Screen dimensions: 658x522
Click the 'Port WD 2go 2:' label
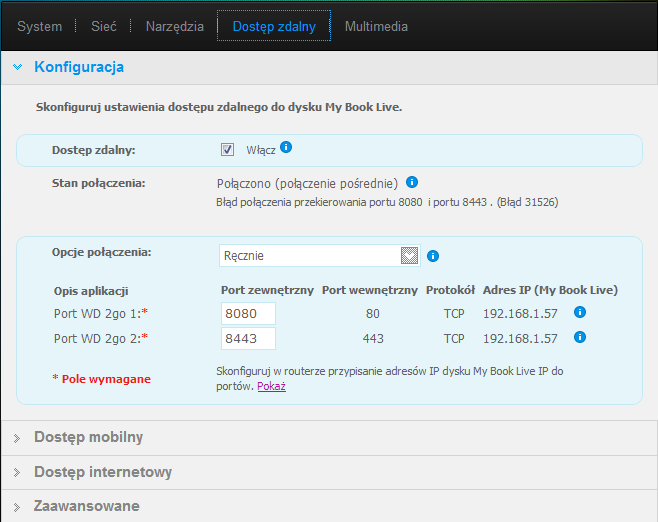(101, 339)
